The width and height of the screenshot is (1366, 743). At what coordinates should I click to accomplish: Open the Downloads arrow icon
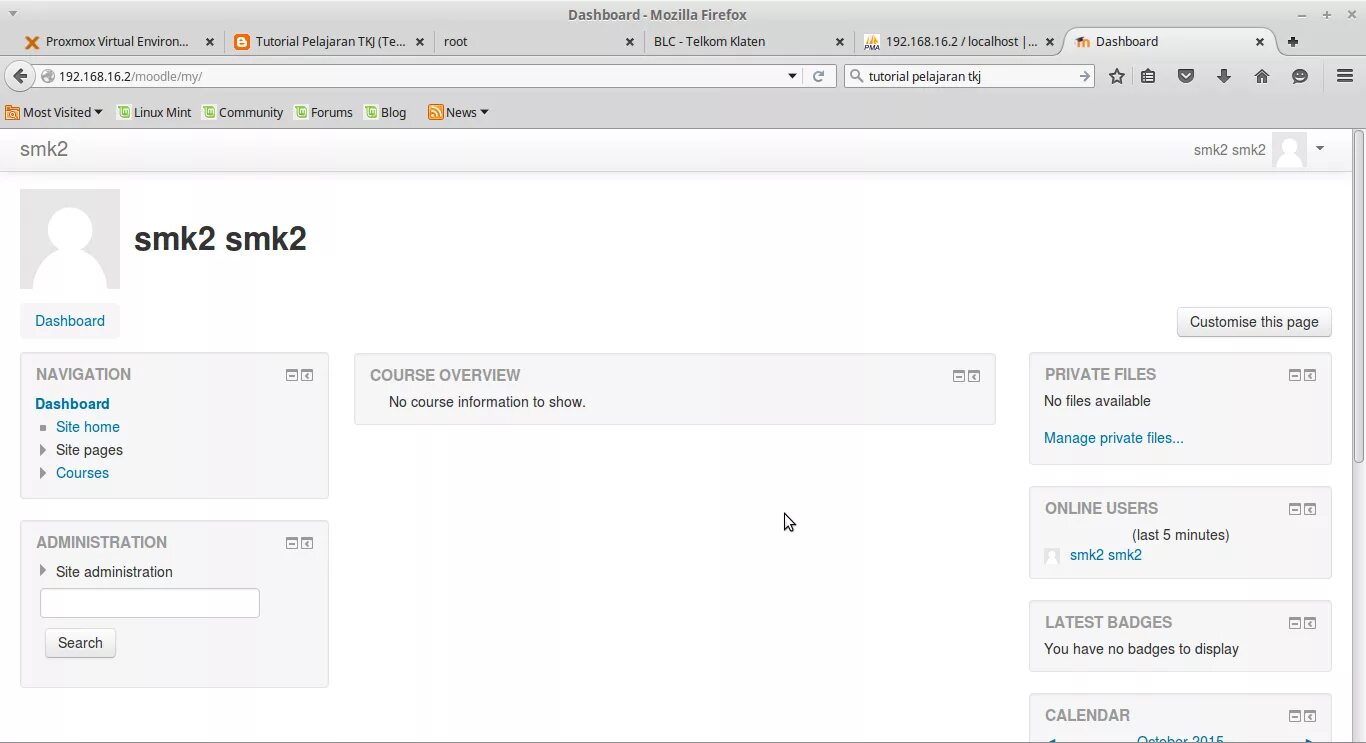(1223, 76)
